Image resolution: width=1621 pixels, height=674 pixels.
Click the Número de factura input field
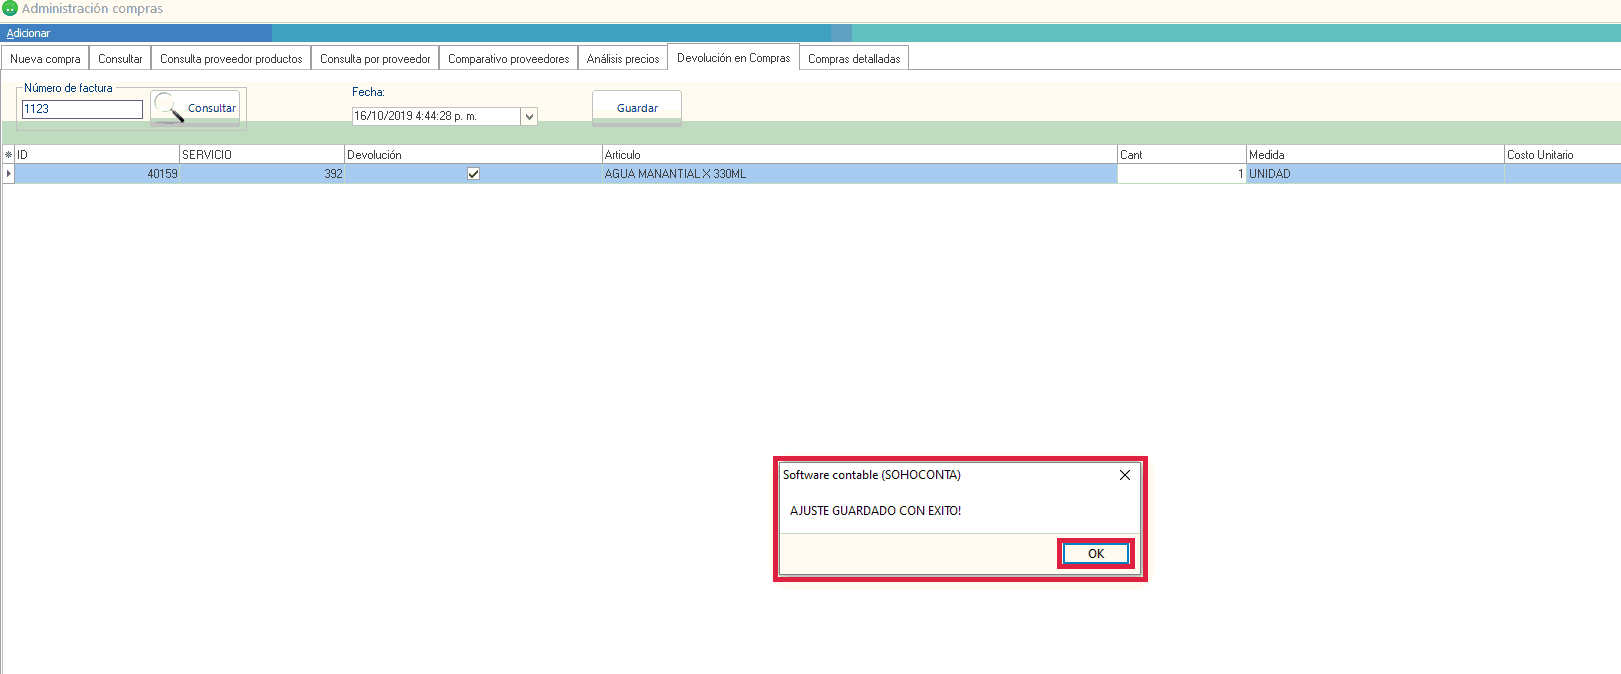click(82, 109)
